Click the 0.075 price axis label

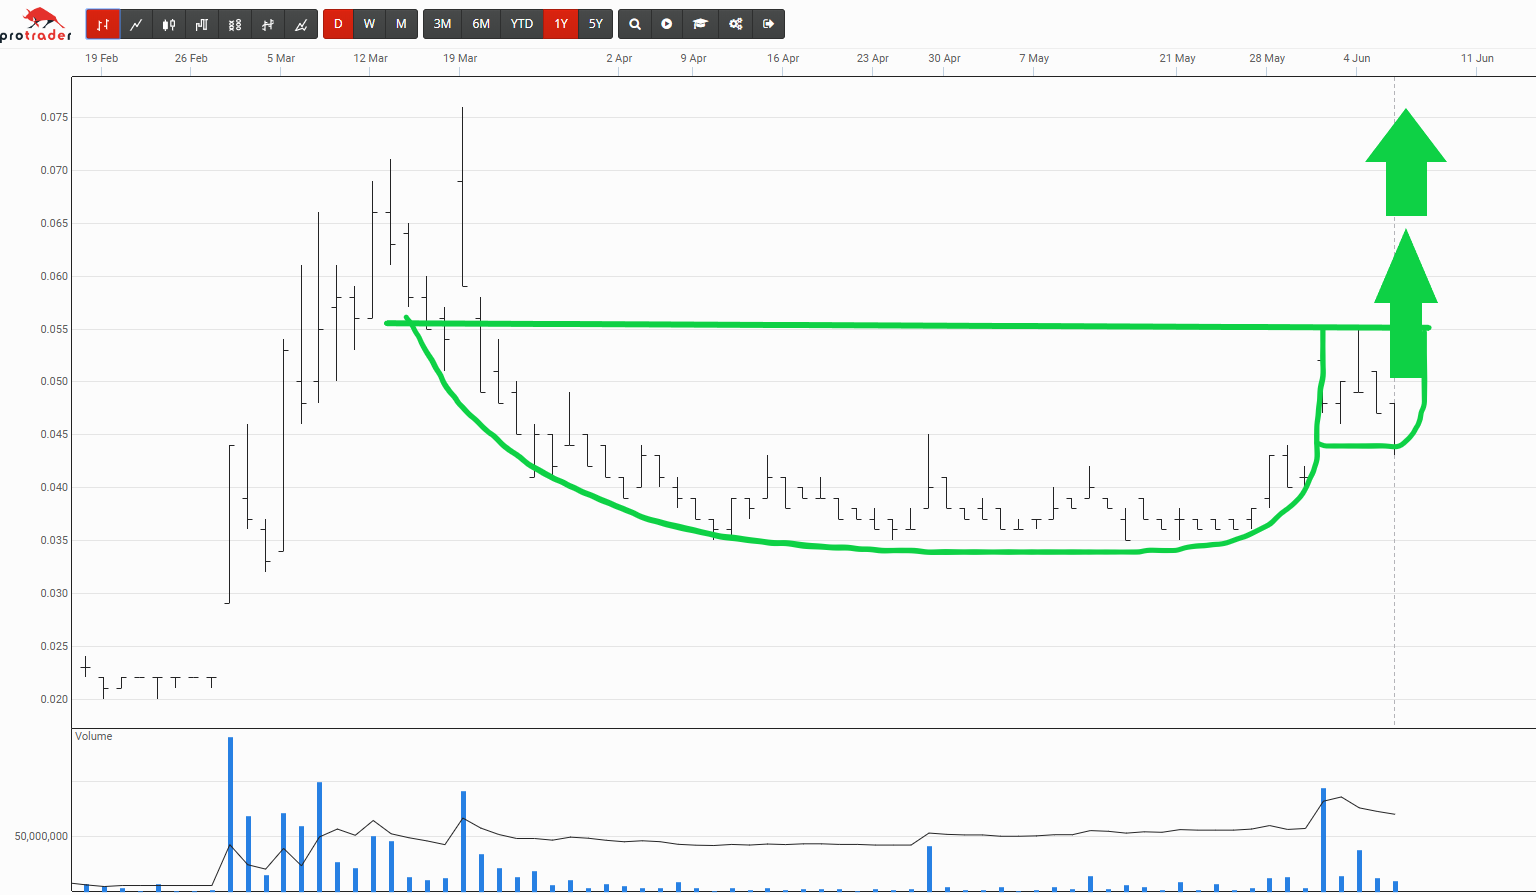point(54,117)
